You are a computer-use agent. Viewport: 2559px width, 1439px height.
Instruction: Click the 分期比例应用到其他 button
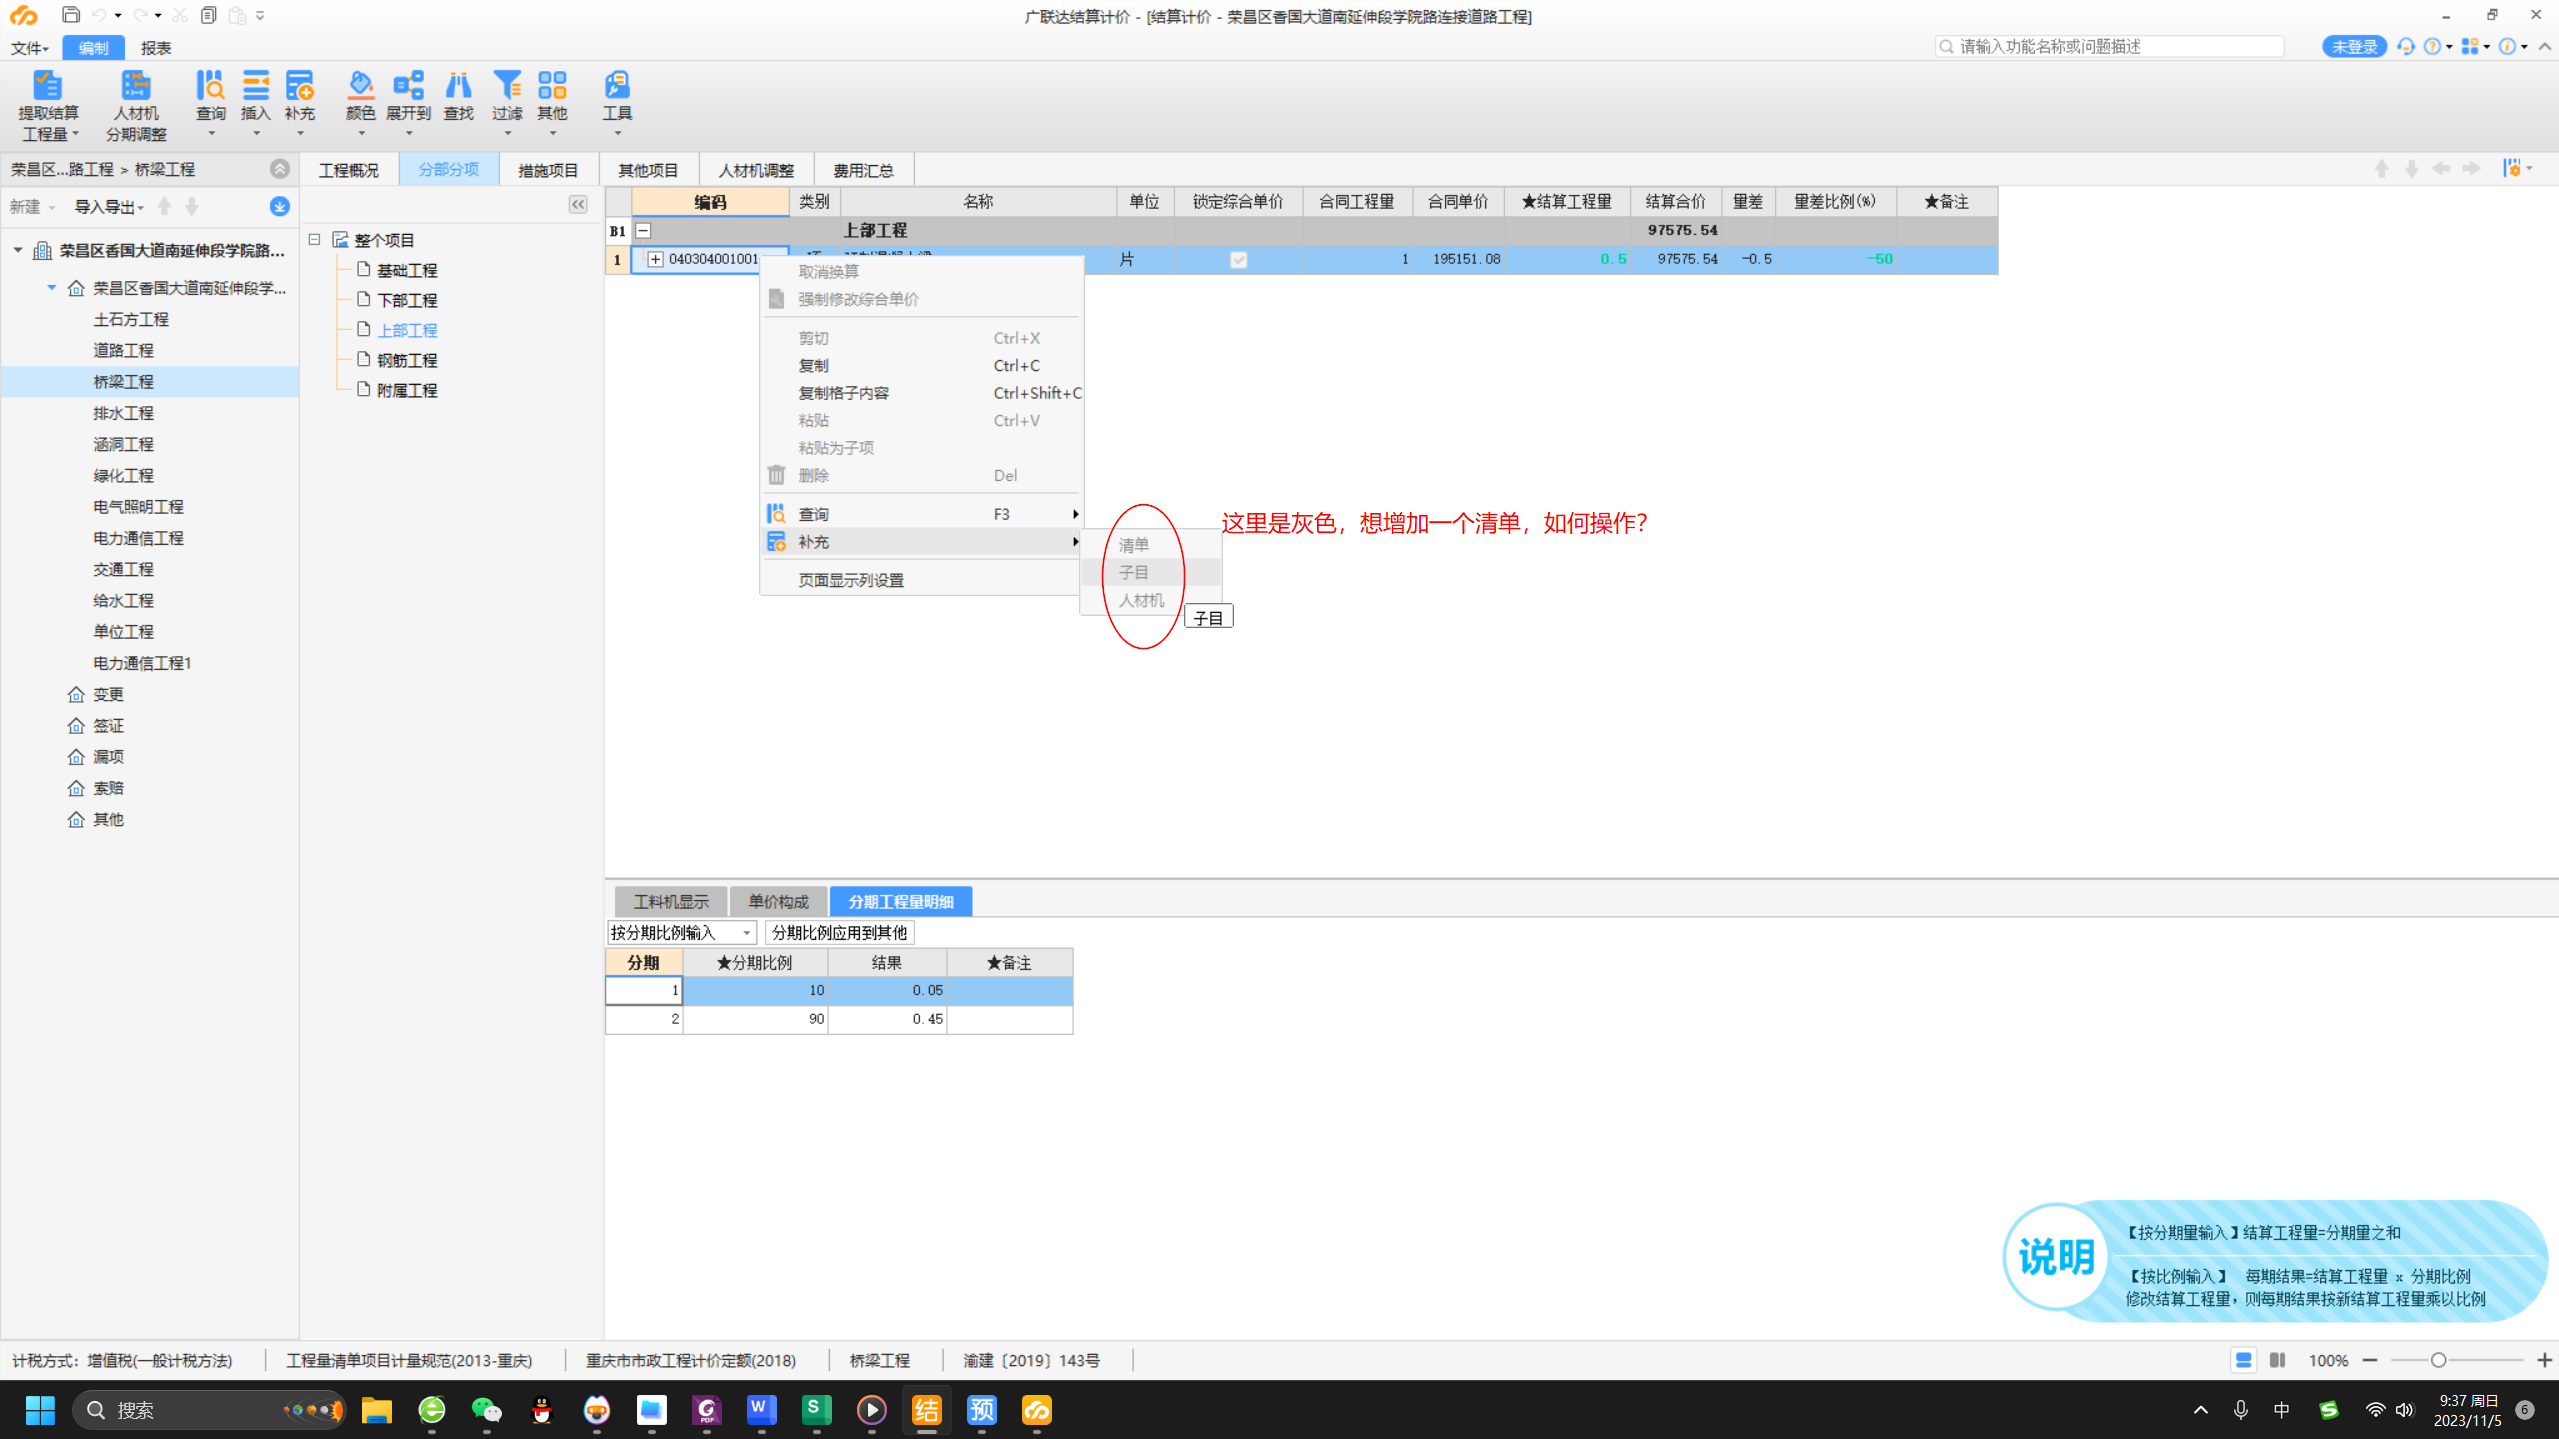click(839, 933)
